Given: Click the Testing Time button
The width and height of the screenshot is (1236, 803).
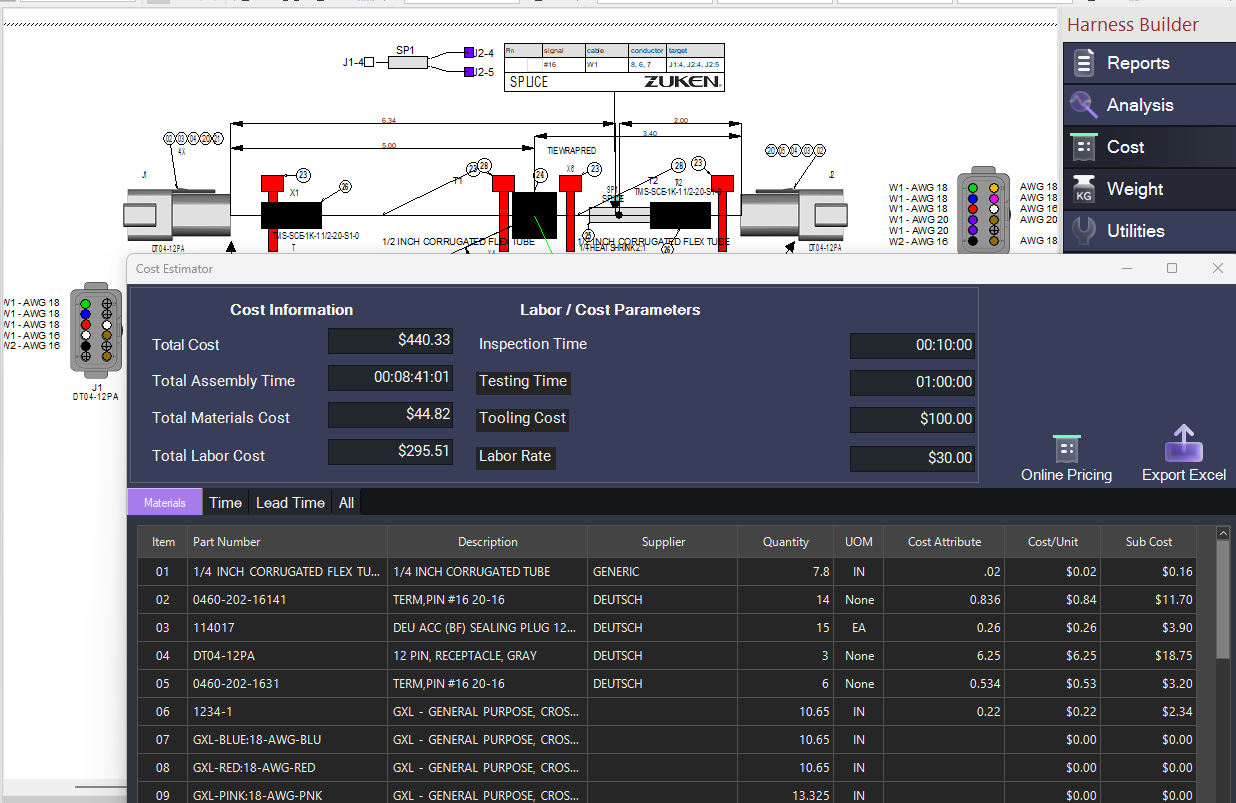Looking at the screenshot, I should click(523, 381).
